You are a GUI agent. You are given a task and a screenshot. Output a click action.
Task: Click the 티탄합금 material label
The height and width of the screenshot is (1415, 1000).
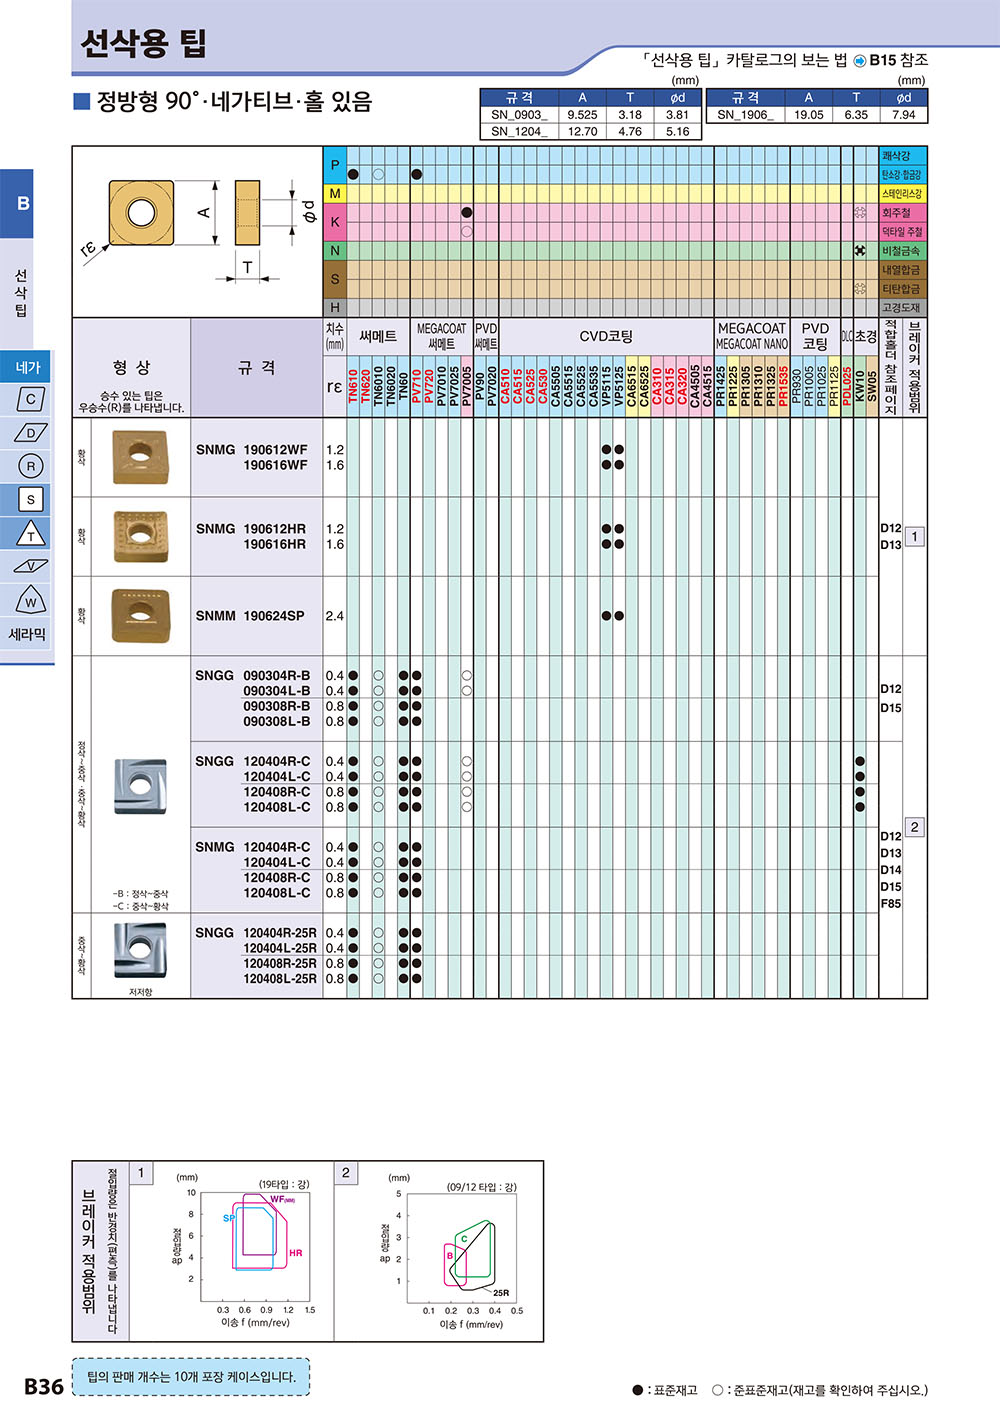903,289
